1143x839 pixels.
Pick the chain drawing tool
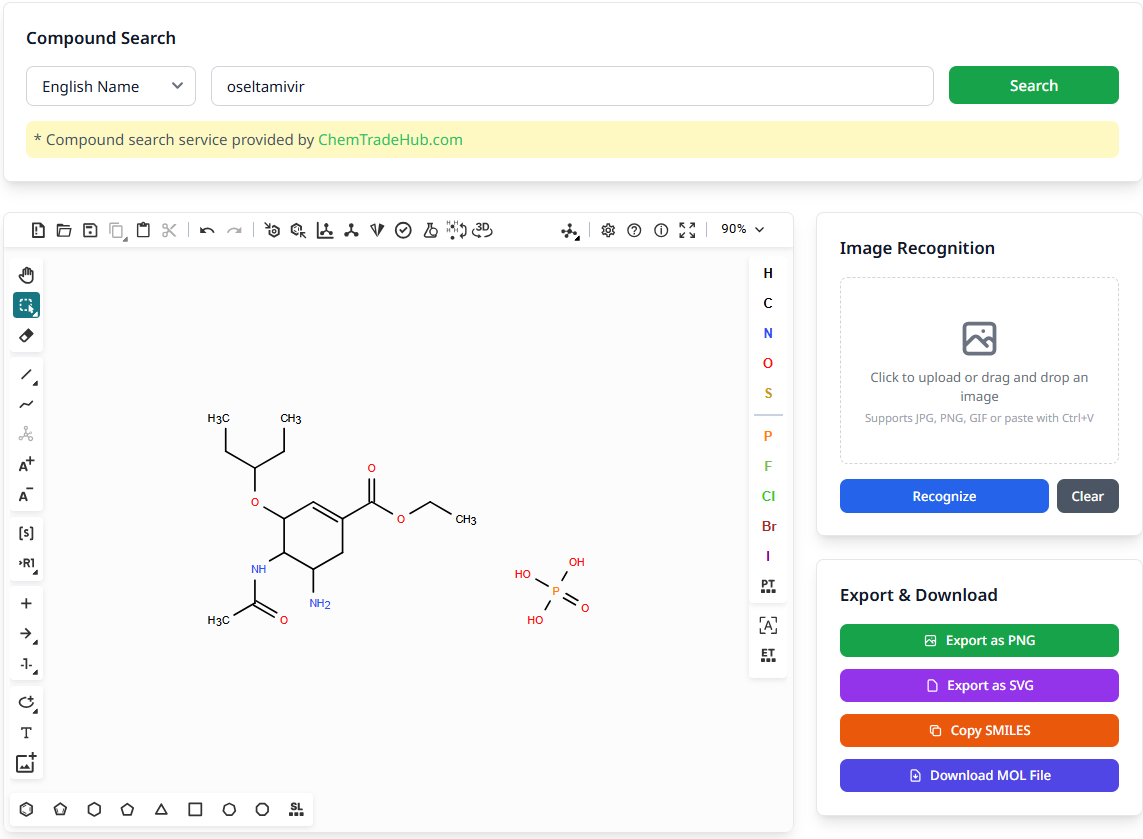(x=26, y=405)
